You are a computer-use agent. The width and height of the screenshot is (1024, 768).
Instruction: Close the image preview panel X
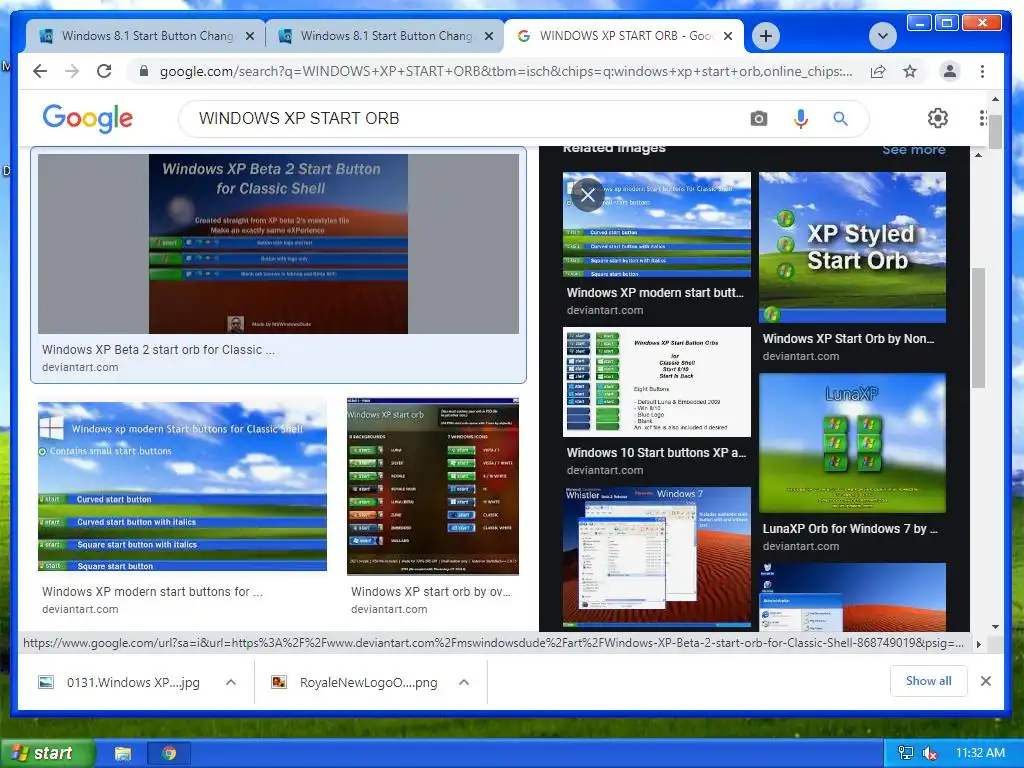point(588,195)
